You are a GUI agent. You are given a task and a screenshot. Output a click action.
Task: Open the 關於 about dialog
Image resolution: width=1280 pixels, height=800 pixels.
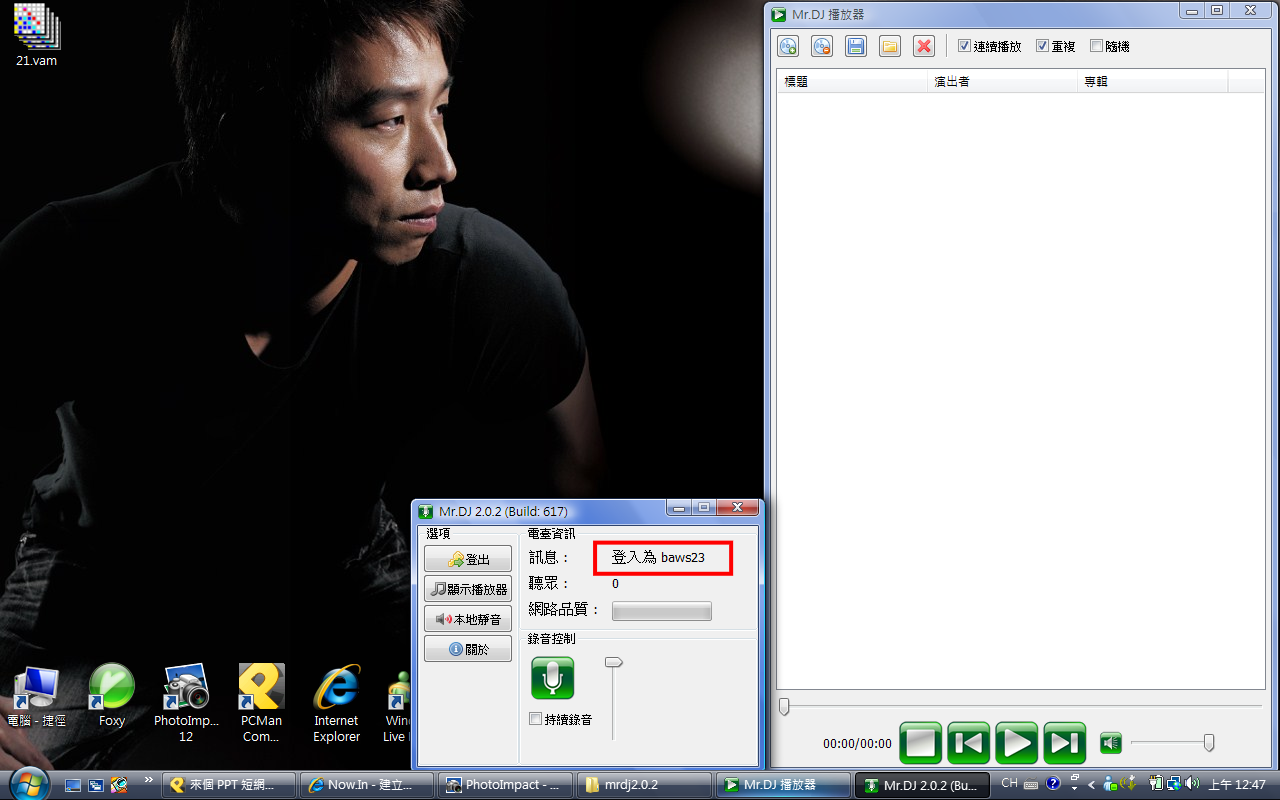(468, 649)
